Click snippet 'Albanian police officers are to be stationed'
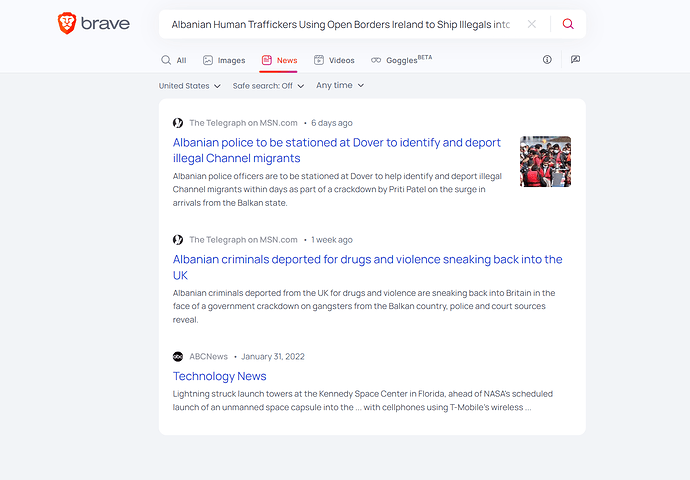This screenshot has height=480, width=690. (x=337, y=189)
